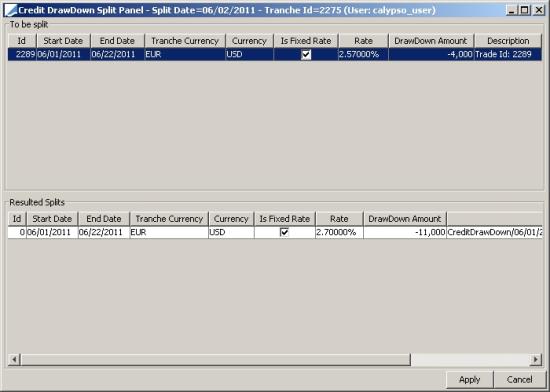
Task: Select Id cell 0 in Resulted Splits
Action: pyautogui.click(x=17, y=232)
